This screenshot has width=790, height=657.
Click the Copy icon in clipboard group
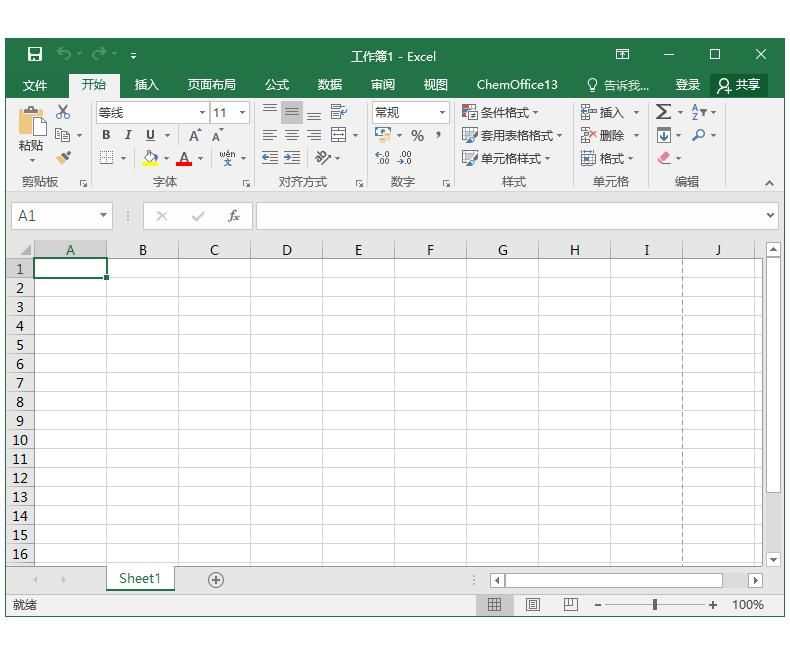pos(62,135)
